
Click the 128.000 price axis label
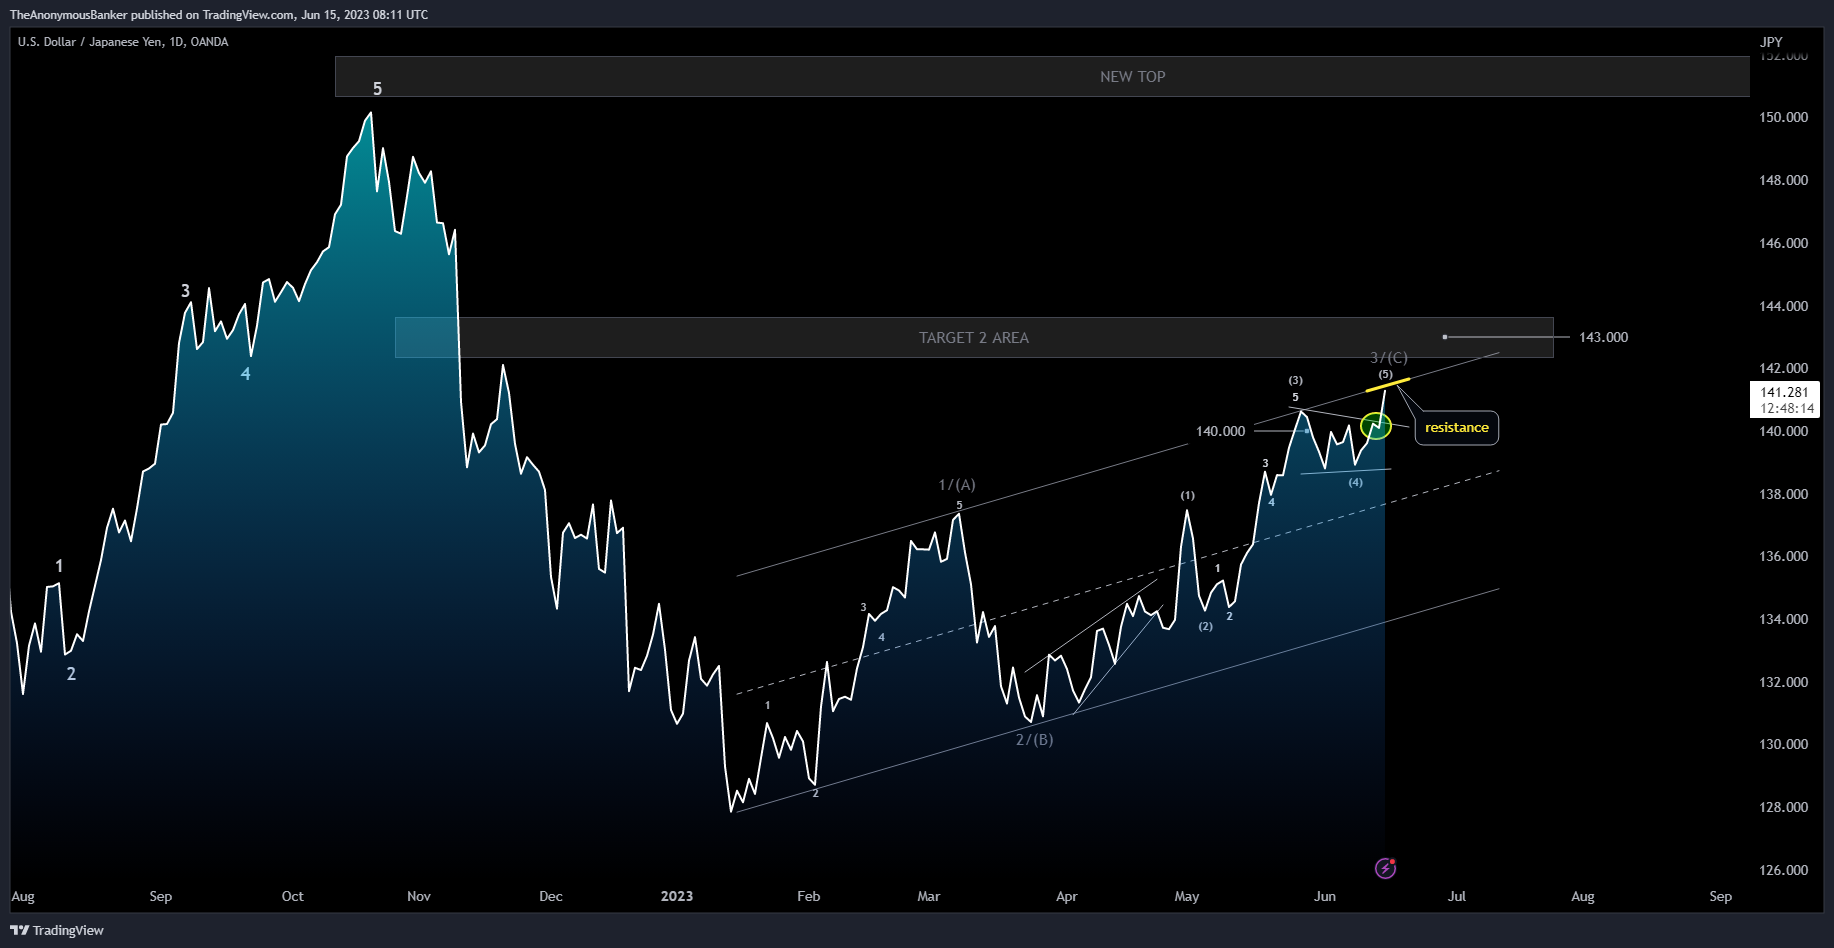pos(1783,807)
